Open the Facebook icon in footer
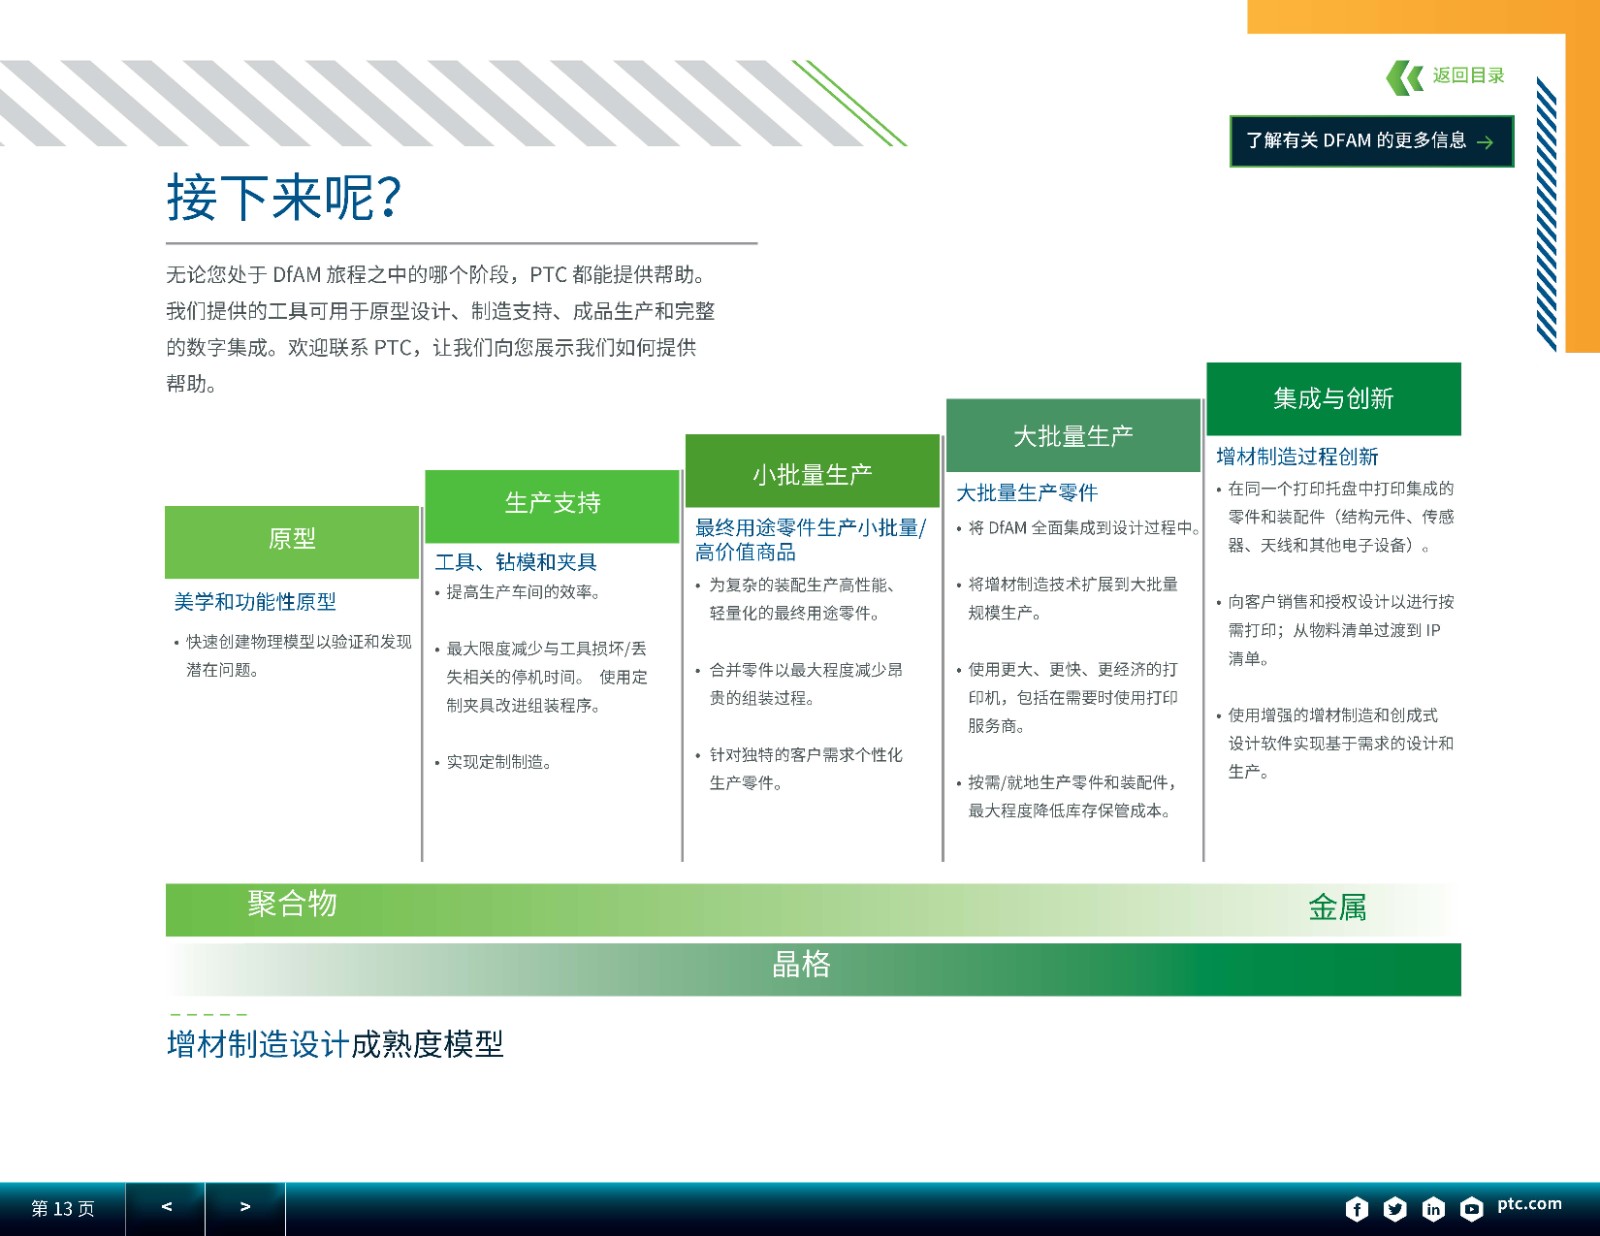 pyautogui.click(x=1357, y=1209)
